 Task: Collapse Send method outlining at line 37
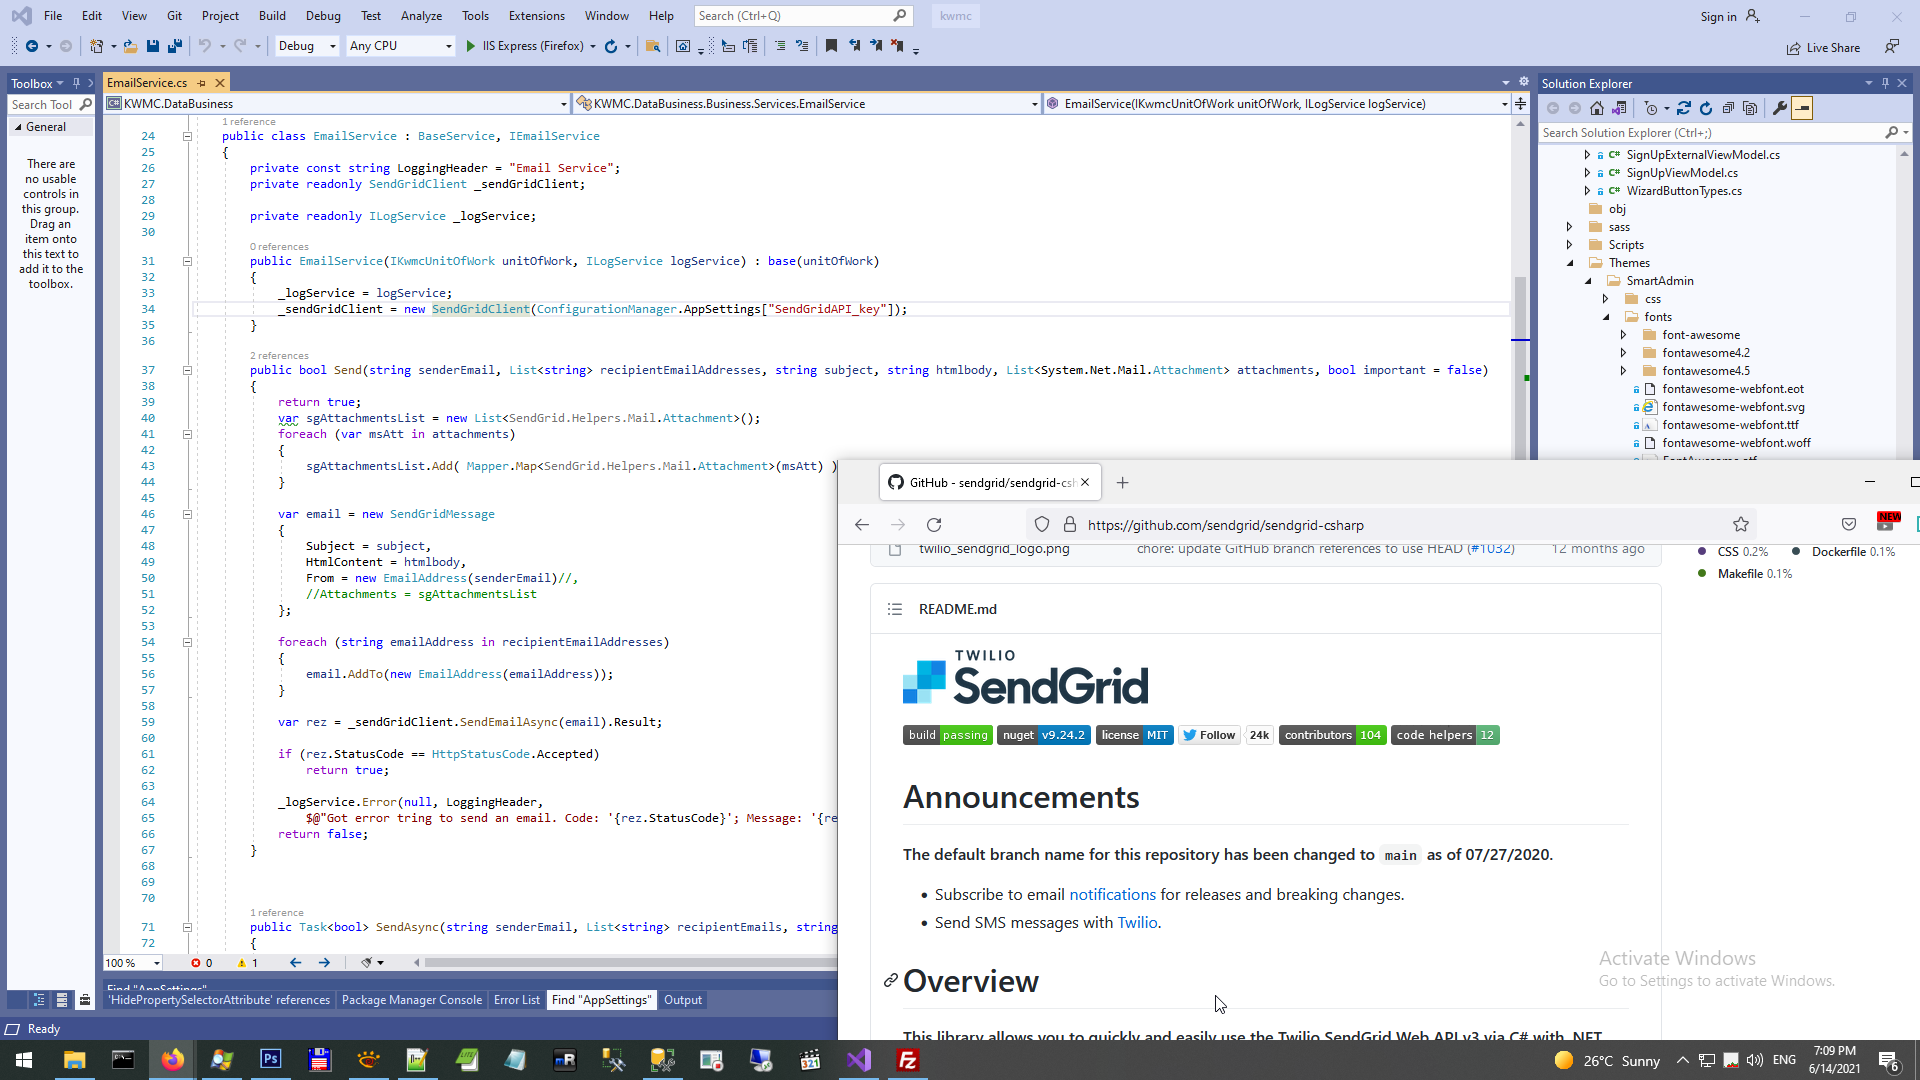[x=187, y=370]
